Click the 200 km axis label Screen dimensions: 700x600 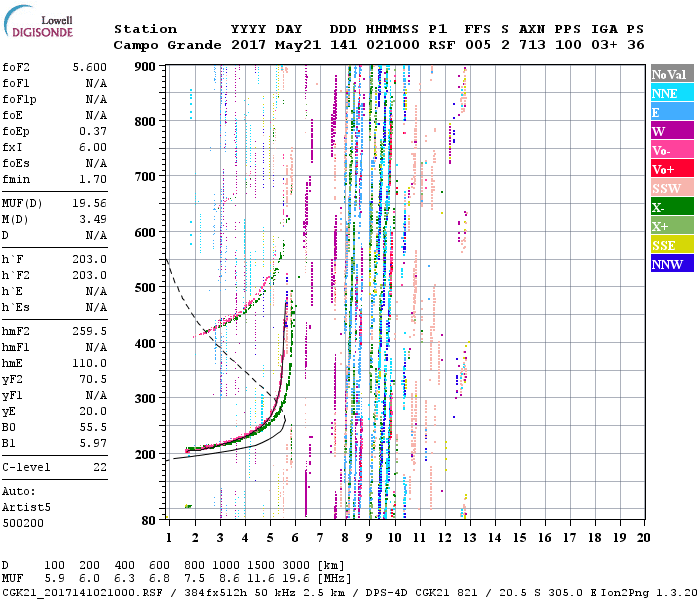(x=145, y=454)
